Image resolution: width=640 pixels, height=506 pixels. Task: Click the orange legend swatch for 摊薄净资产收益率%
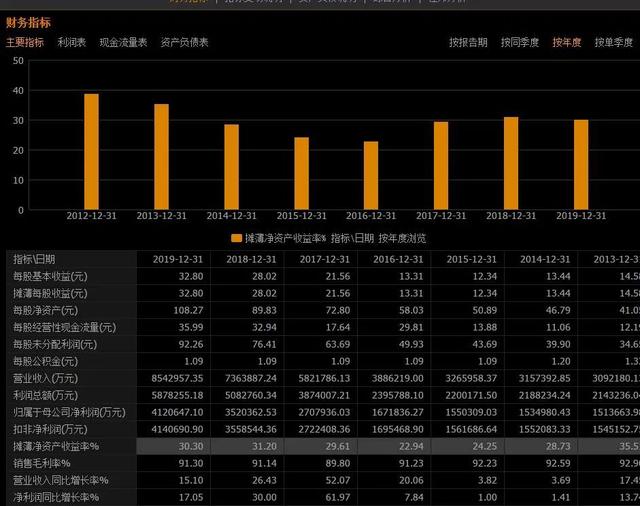point(236,238)
